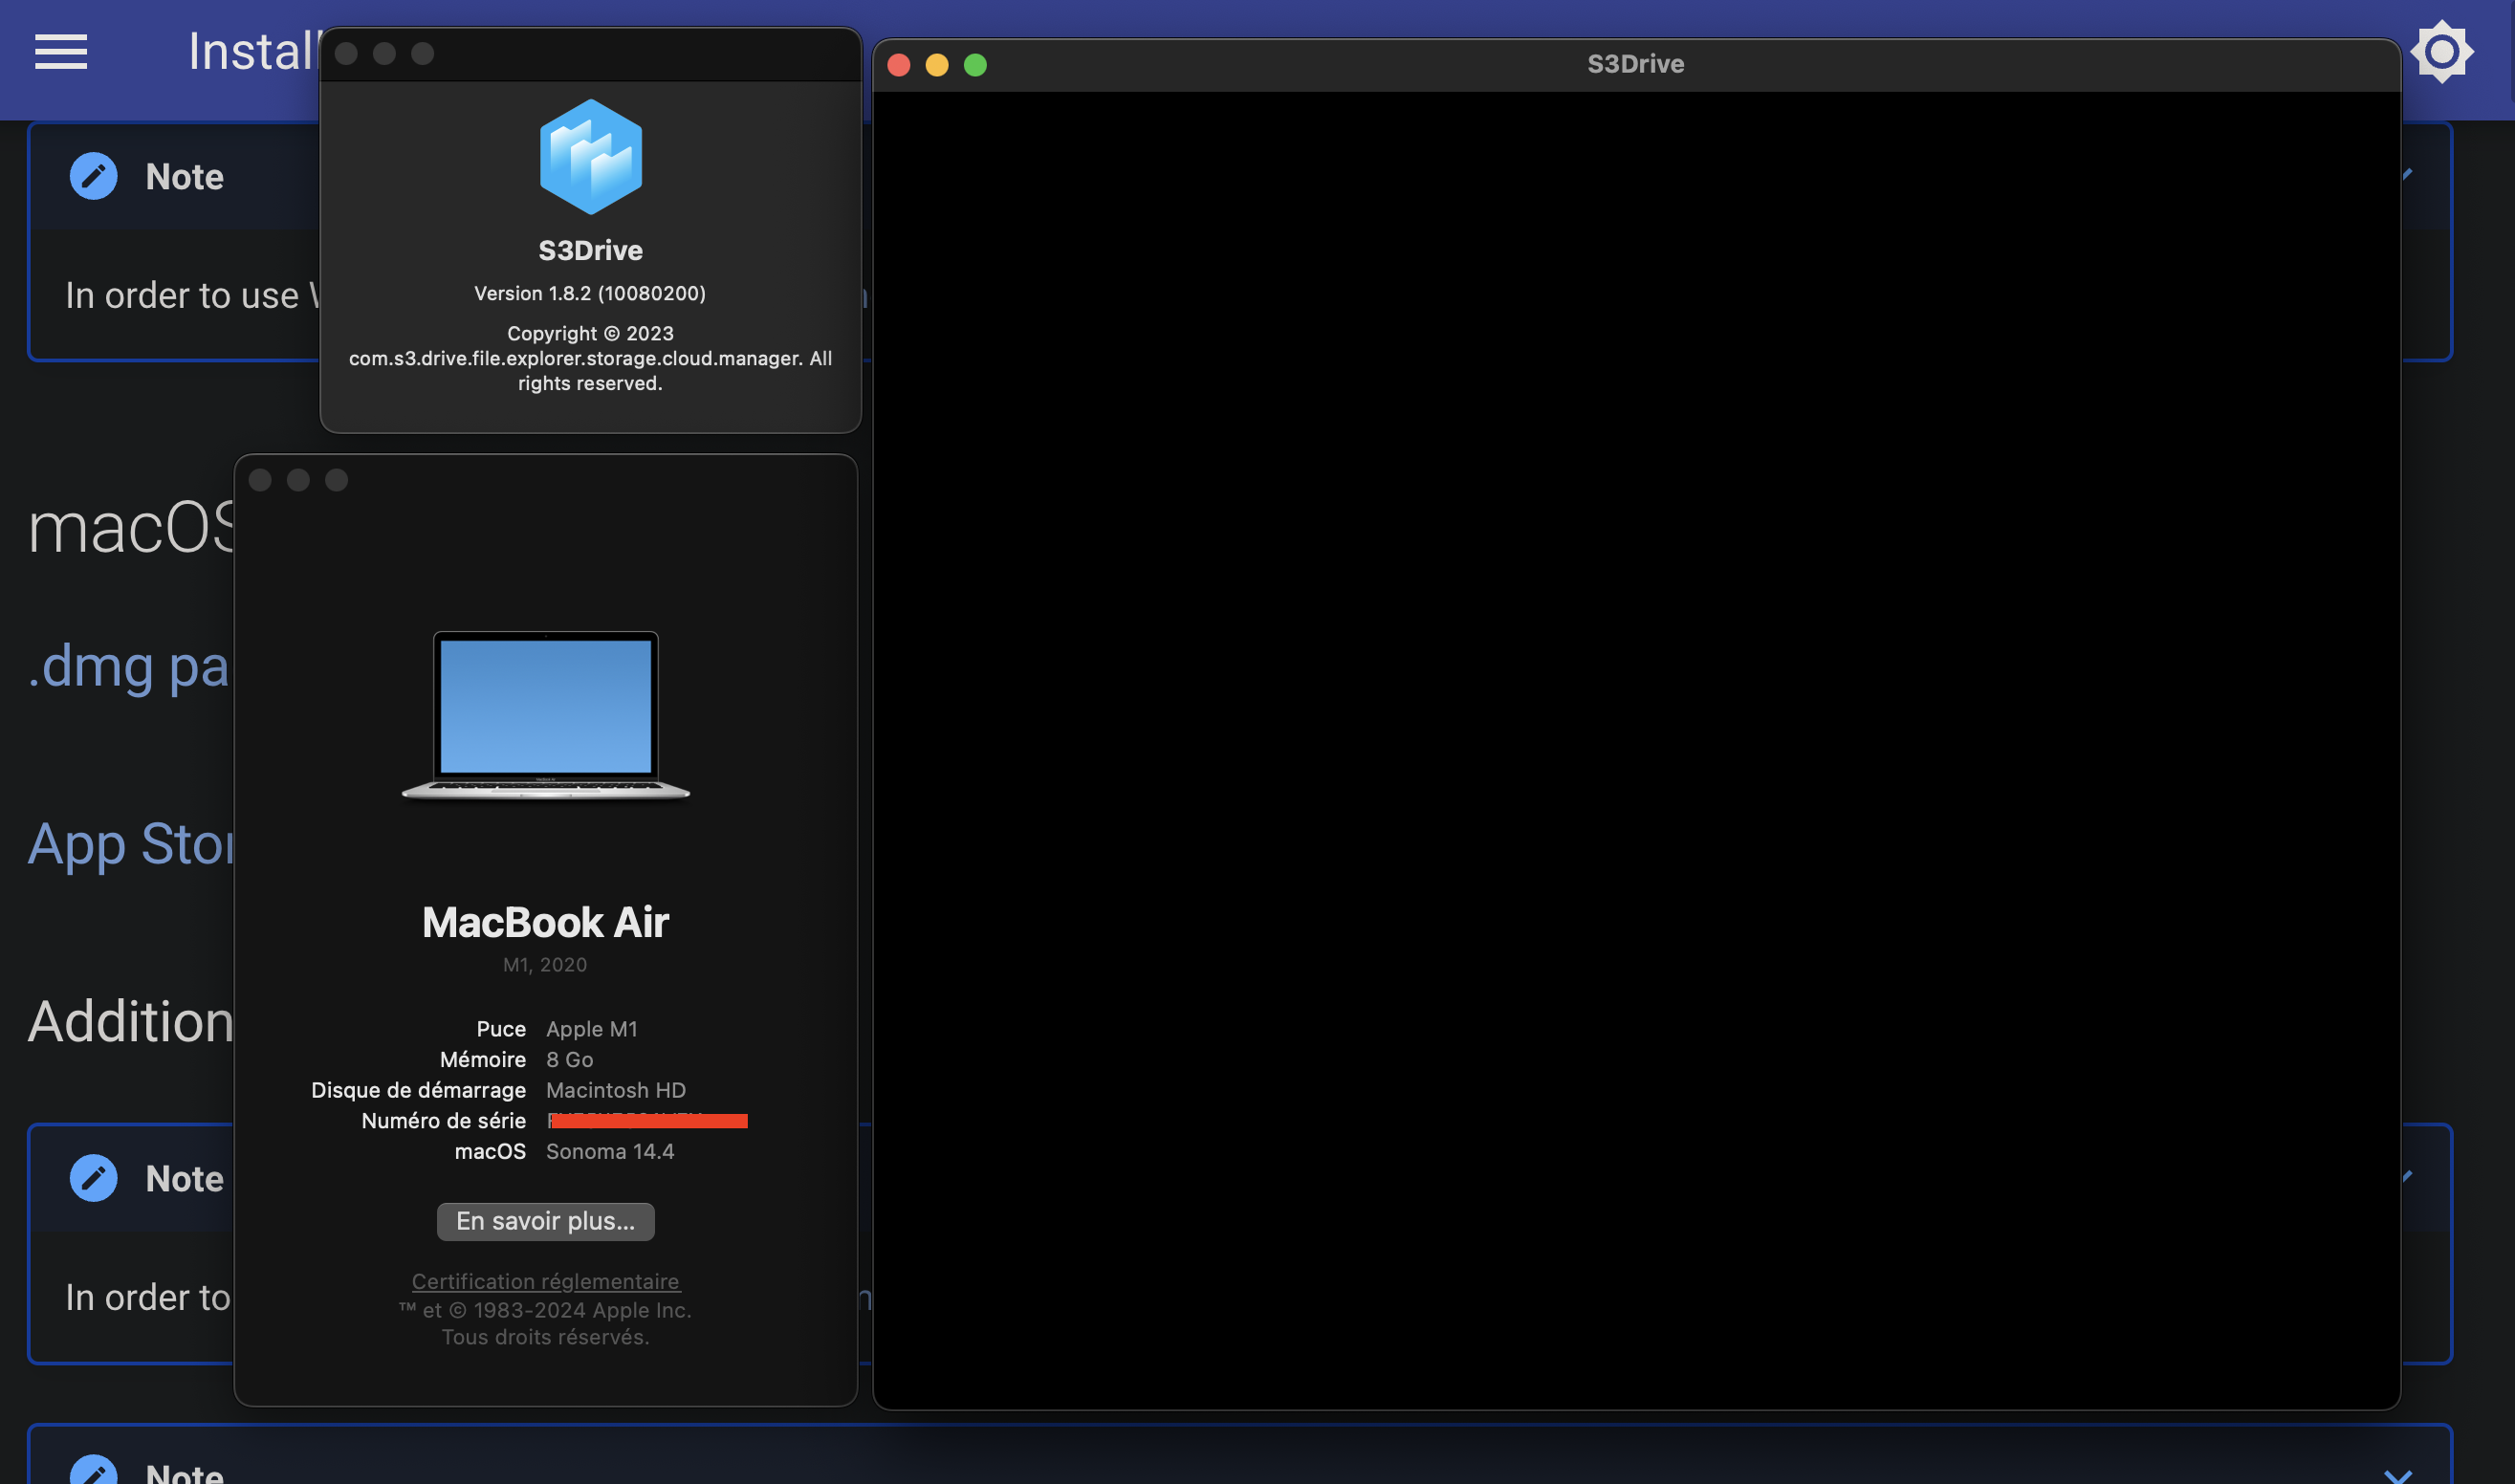The width and height of the screenshot is (2515, 1484).
Task: Close the S3Drive window with red button
Action: tap(898, 65)
